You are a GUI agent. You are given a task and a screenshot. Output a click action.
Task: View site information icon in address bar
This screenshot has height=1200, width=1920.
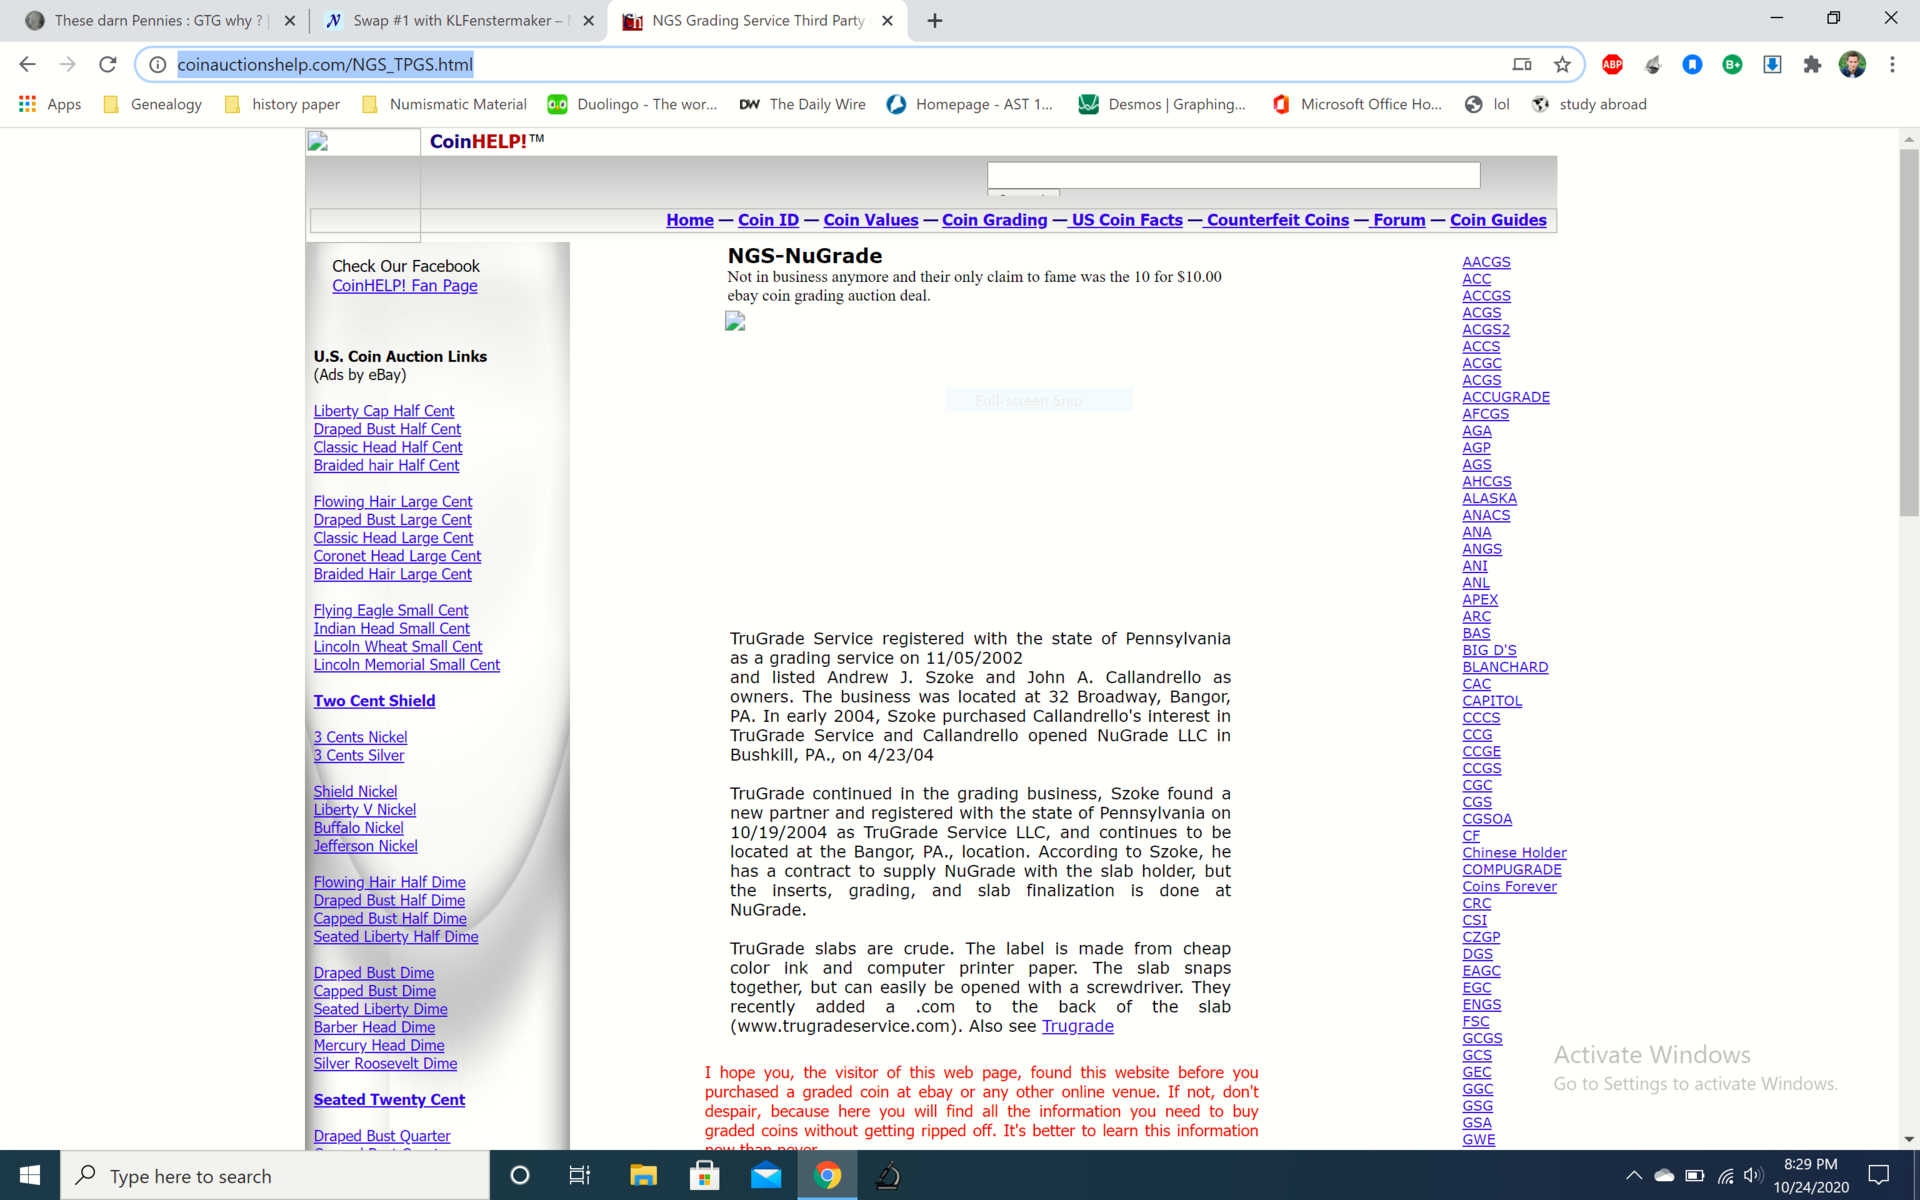click(x=157, y=65)
